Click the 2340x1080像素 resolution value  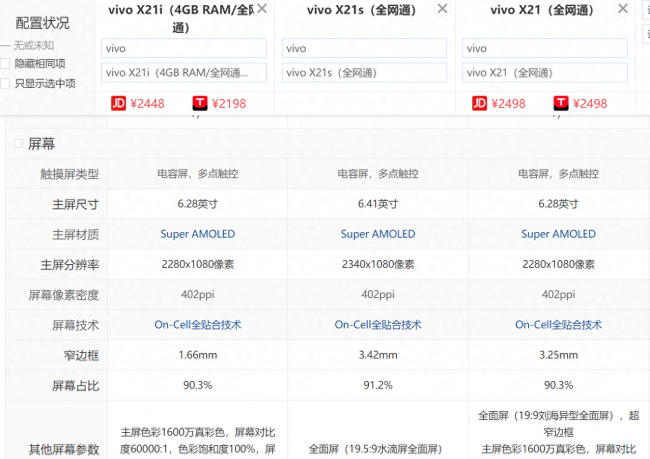(x=378, y=265)
